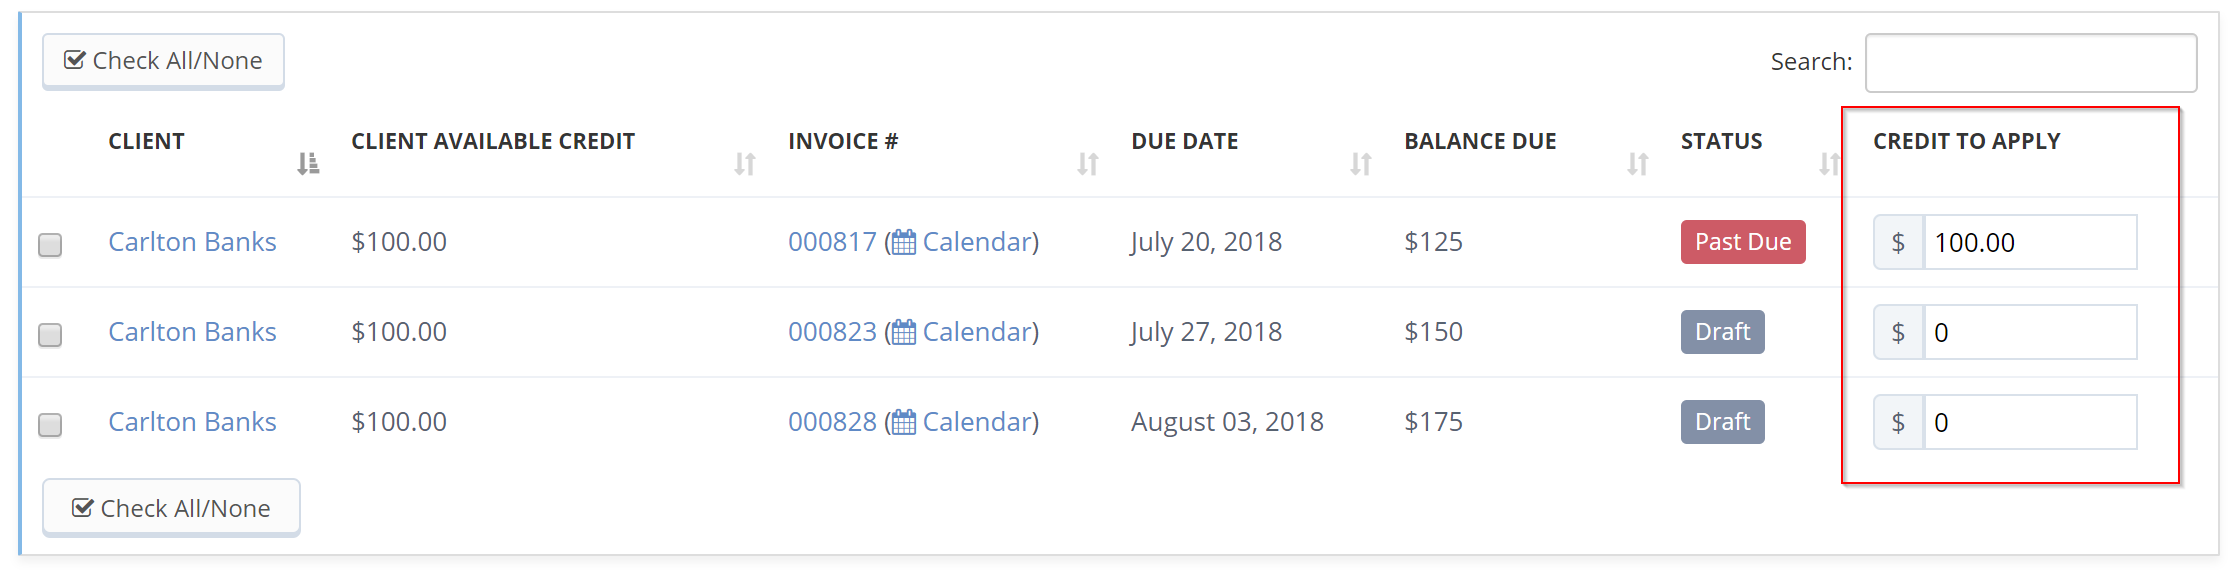This screenshot has width=2238, height=571.
Task: Sort by Due Date arrows icon
Action: [x=1361, y=163]
